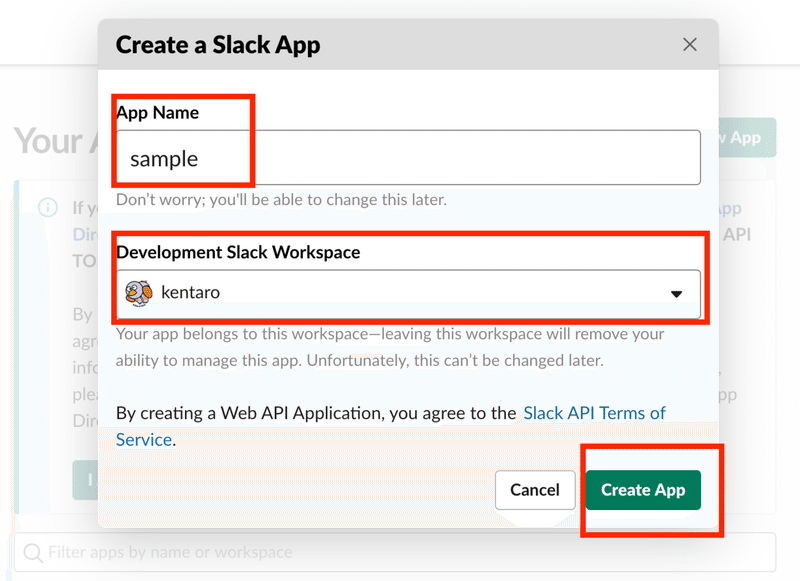Screen dimensions: 800x581
Task: Click the info icon in the background banner
Action: (x=47, y=208)
